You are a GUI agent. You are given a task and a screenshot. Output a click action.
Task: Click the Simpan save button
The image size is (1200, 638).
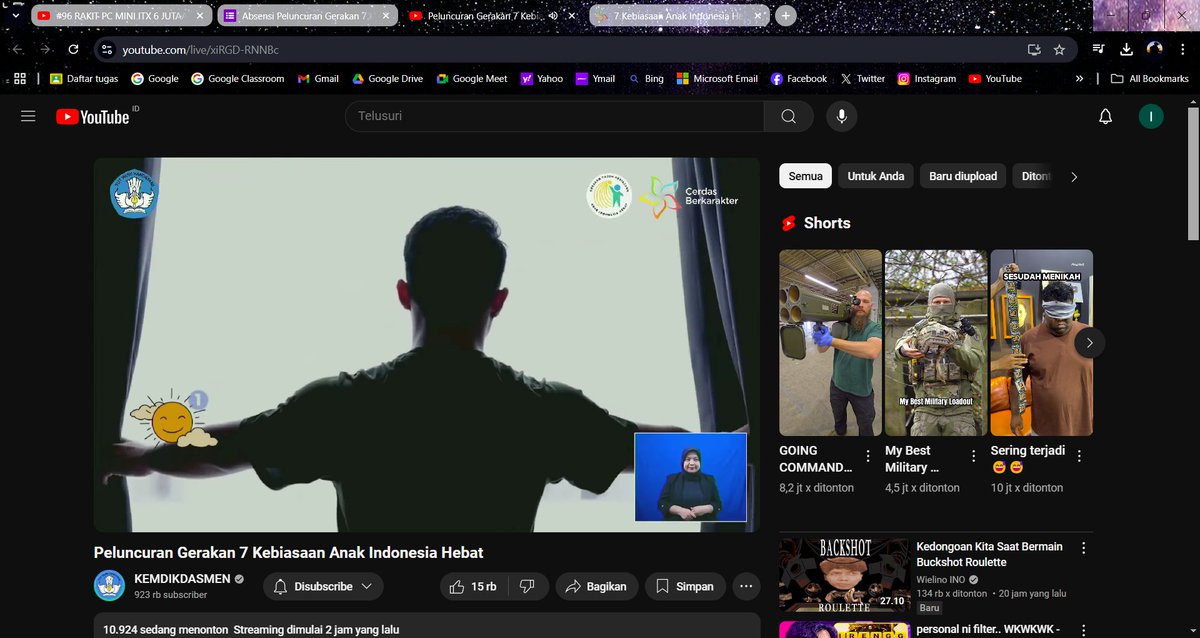(x=685, y=586)
